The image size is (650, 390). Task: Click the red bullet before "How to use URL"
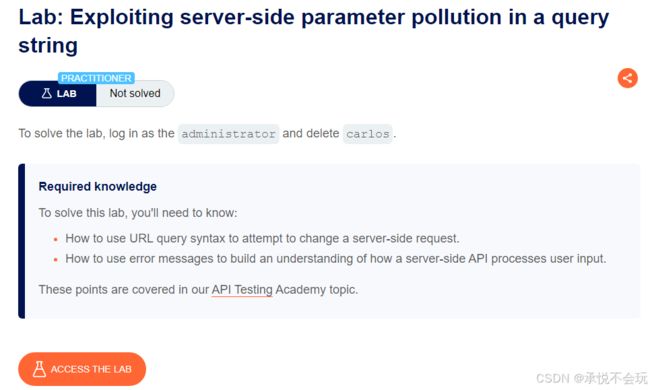point(56,239)
